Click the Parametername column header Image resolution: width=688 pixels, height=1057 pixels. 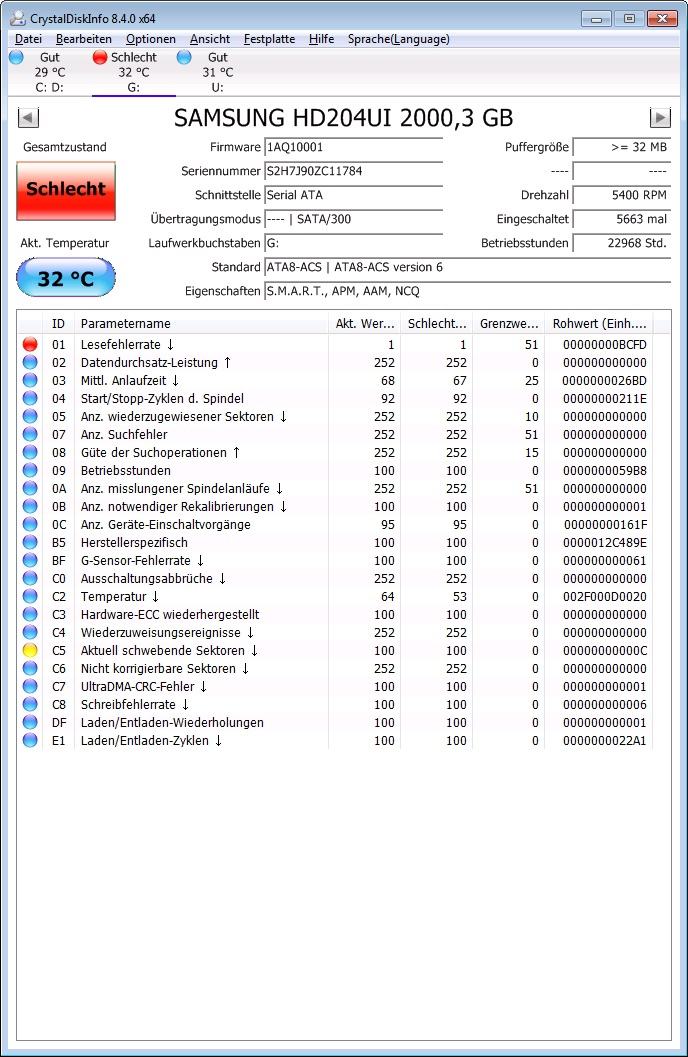[x=201, y=324]
